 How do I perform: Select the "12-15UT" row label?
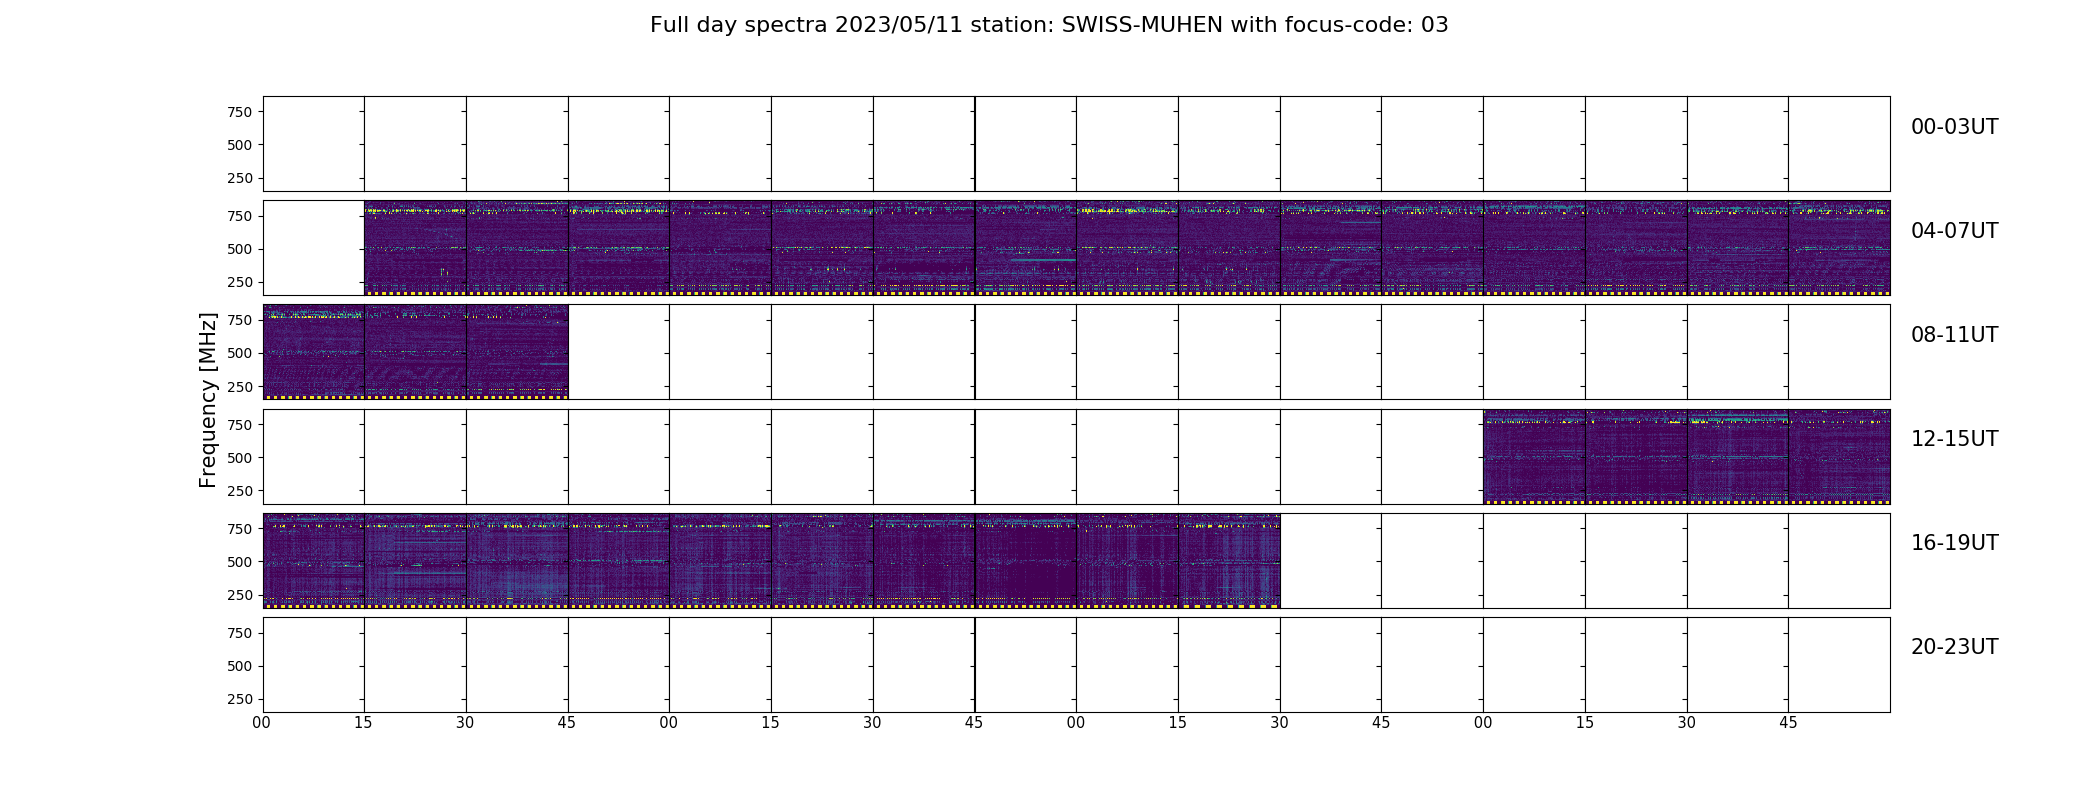tap(1954, 439)
